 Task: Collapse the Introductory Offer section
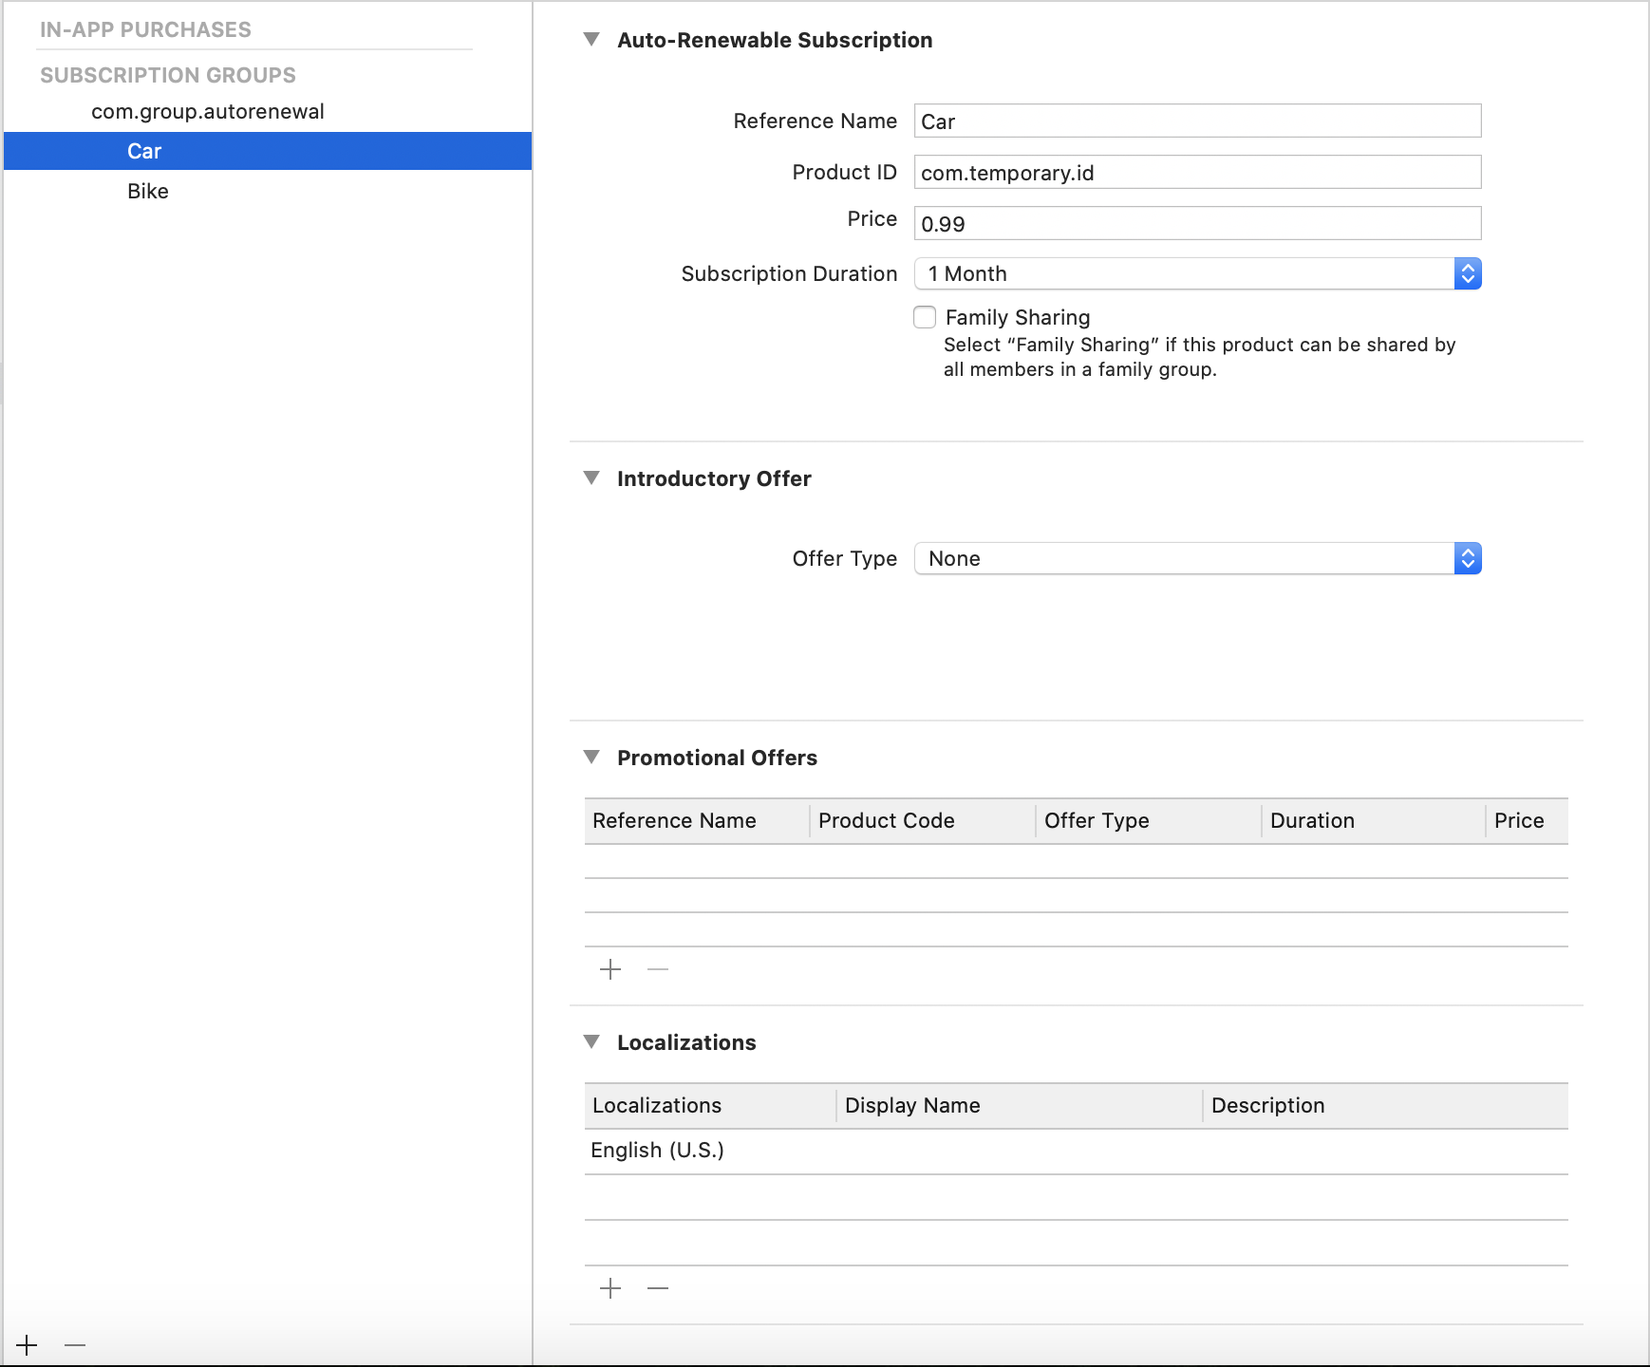click(592, 478)
